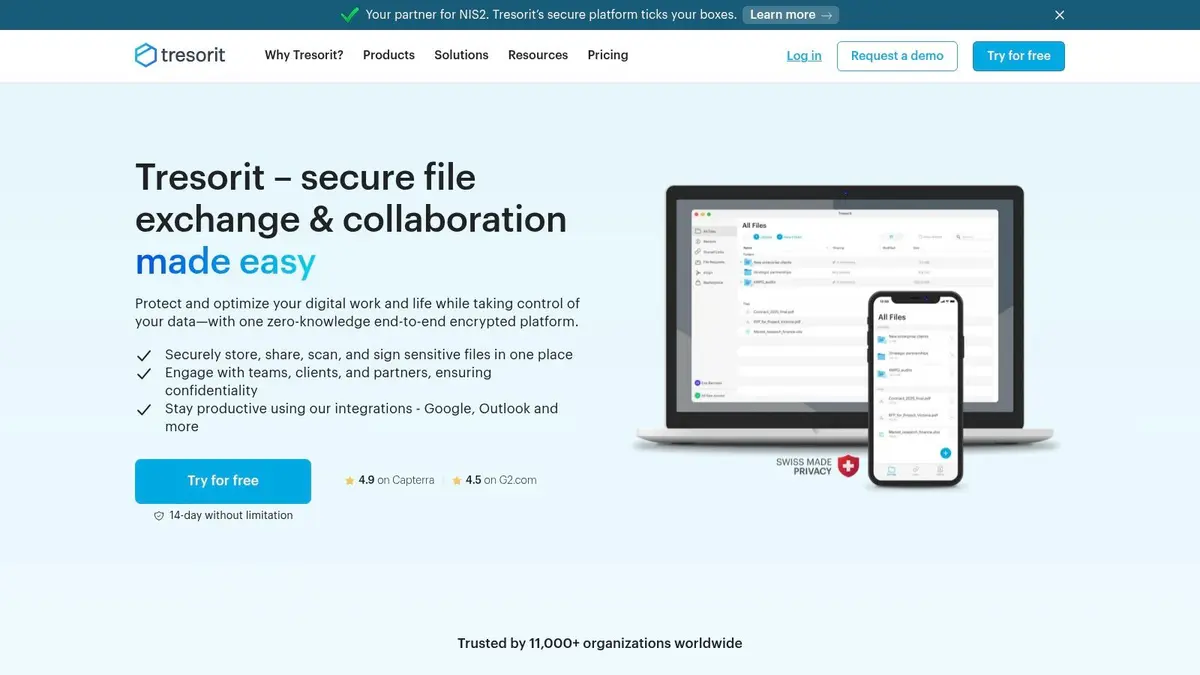Image resolution: width=1200 pixels, height=675 pixels.
Task: Click the Learn more button in the banner
Action: pyautogui.click(x=791, y=15)
